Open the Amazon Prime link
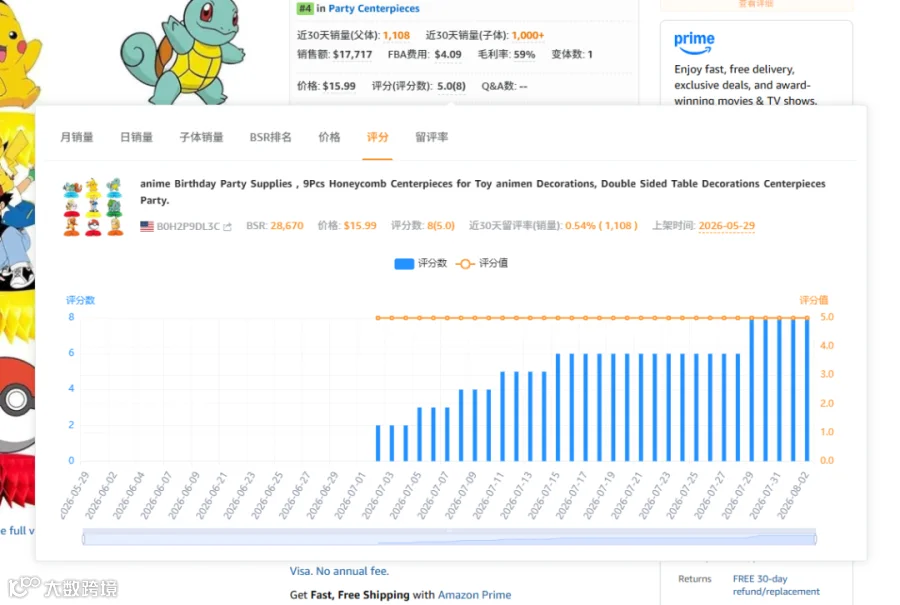This screenshot has height=605, width=900. pyautogui.click(x=474, y=595)
